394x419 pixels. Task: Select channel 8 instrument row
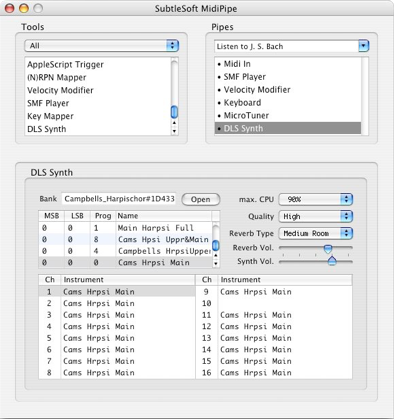117,373
